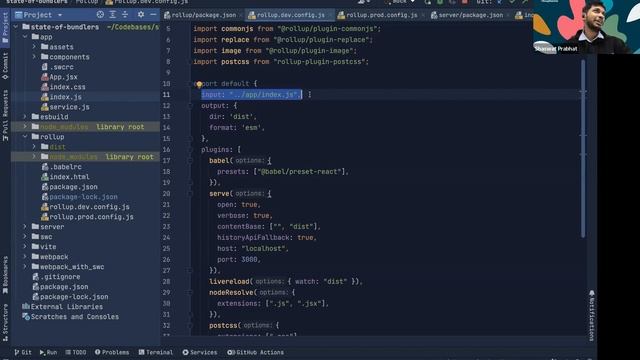Click the collapse all icon in Project panel
640x360 pixels.
tap(125, 15)
